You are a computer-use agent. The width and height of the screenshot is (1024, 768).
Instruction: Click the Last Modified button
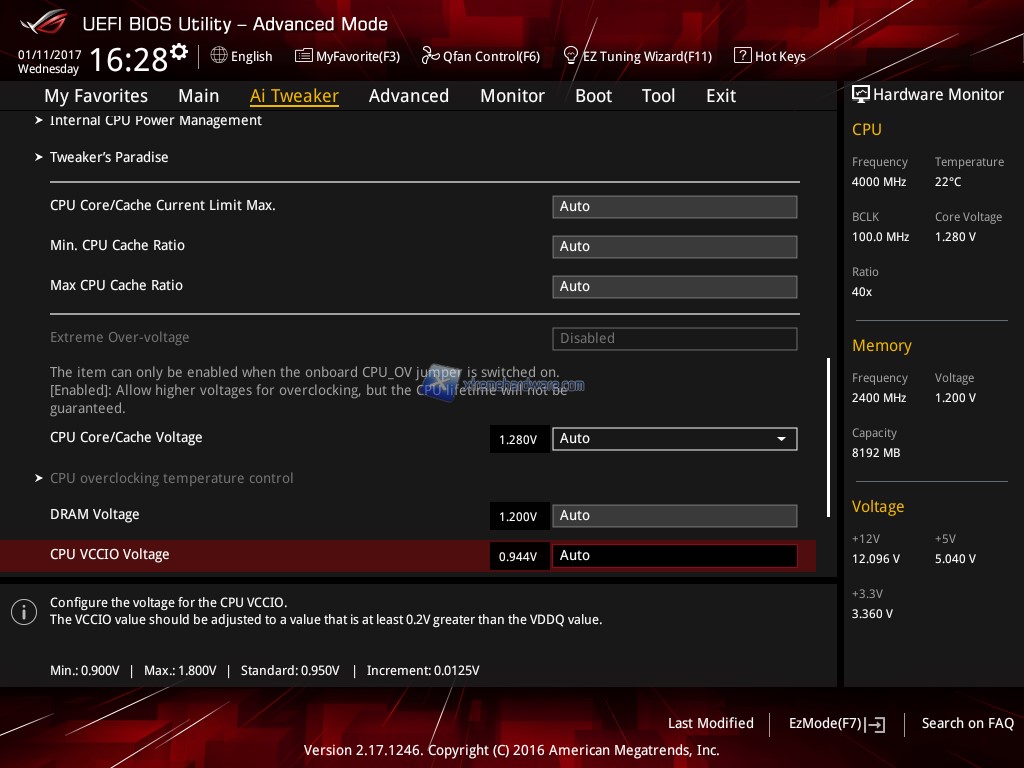(x=710, y=724)
